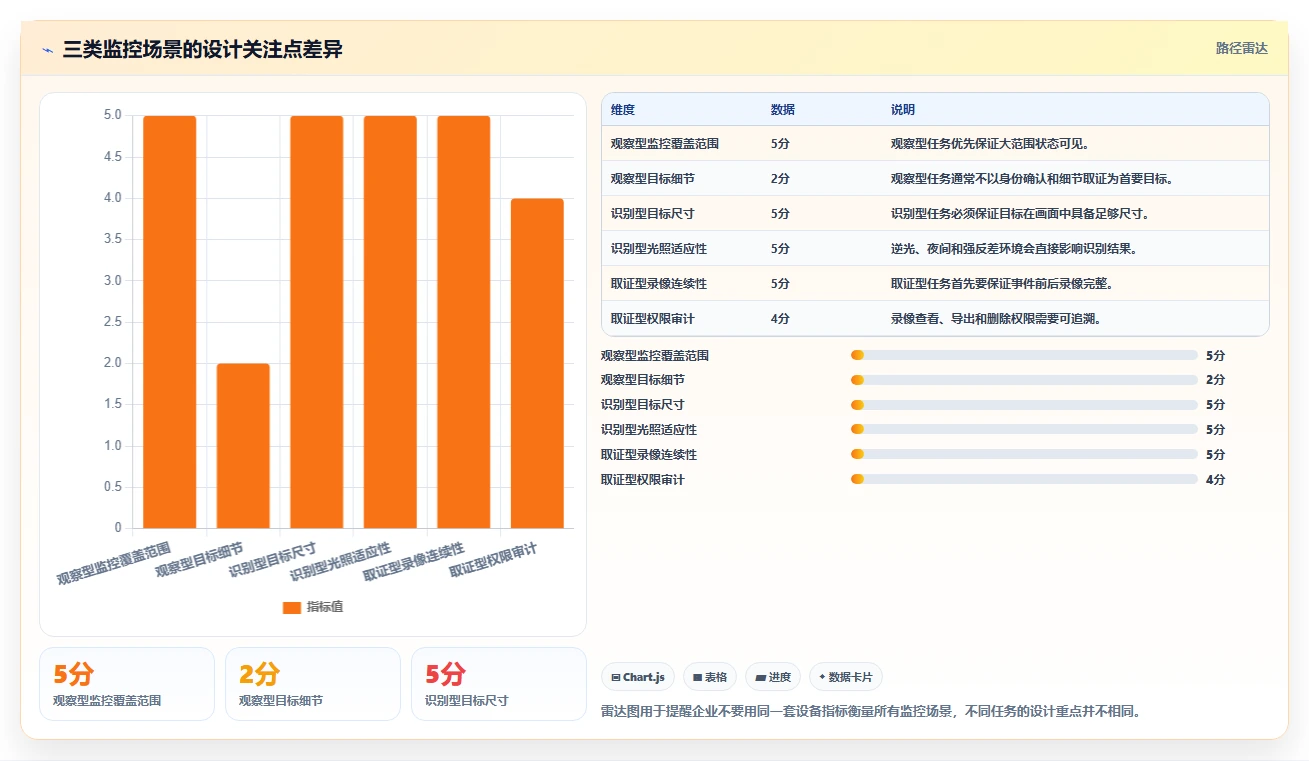The width and height of the screenshot is (1309, 761).
Task: Click the 2分 value in the table's 观察型目标细节 row
Action: [780, 179]
